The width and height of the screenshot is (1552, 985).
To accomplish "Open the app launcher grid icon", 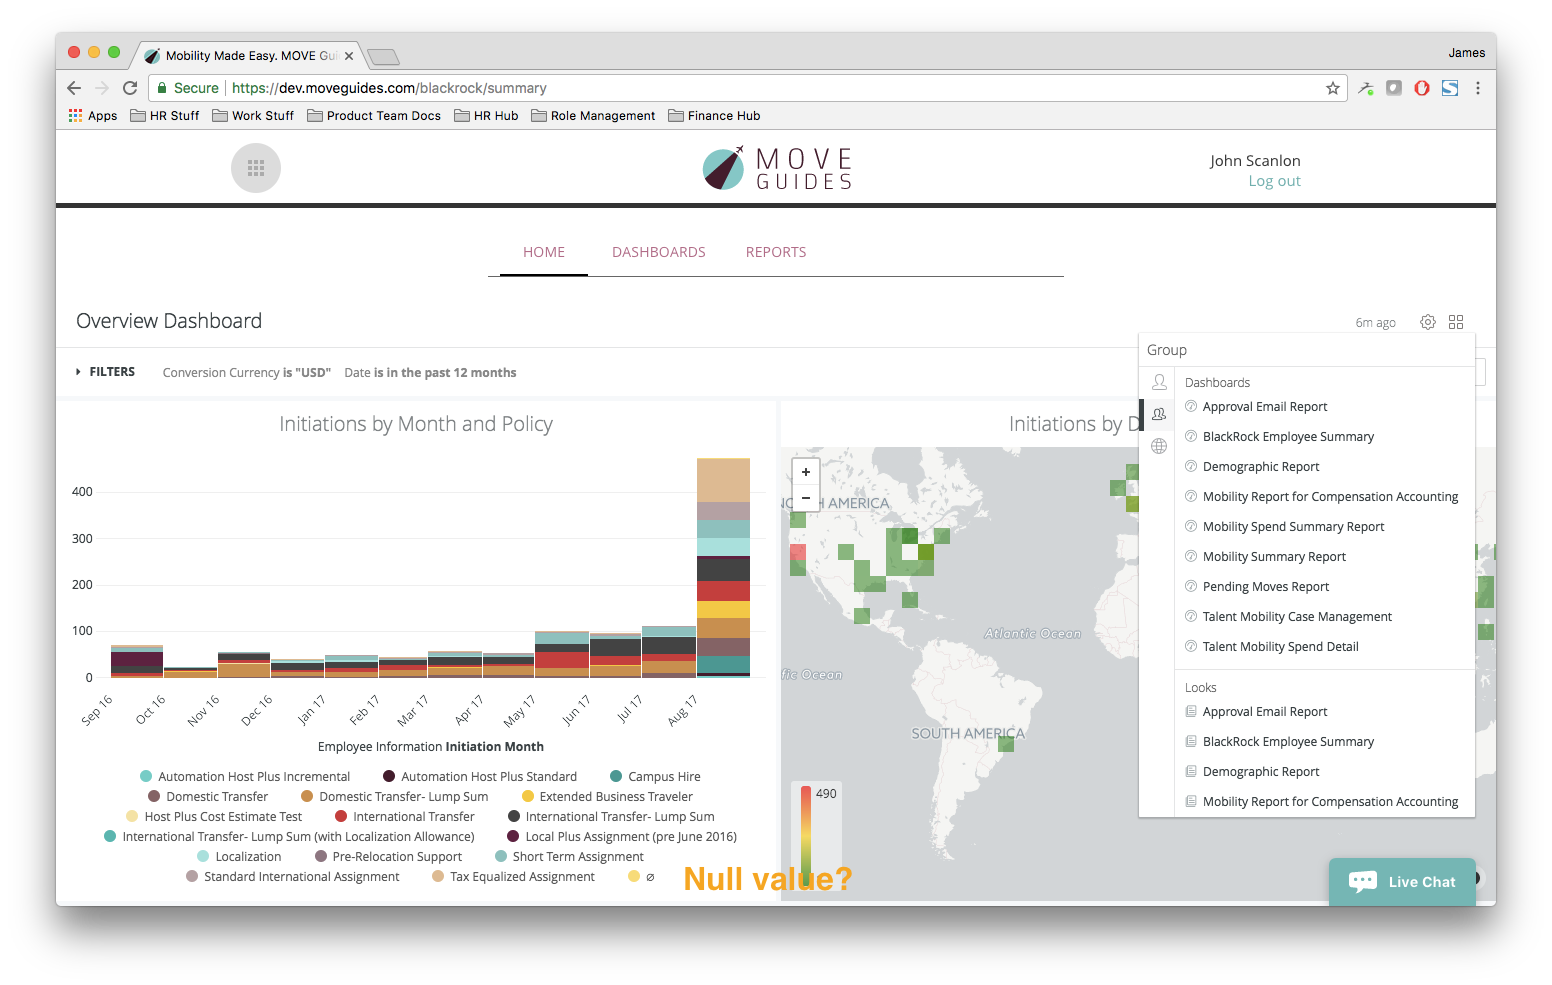I will tap(256, 168).
